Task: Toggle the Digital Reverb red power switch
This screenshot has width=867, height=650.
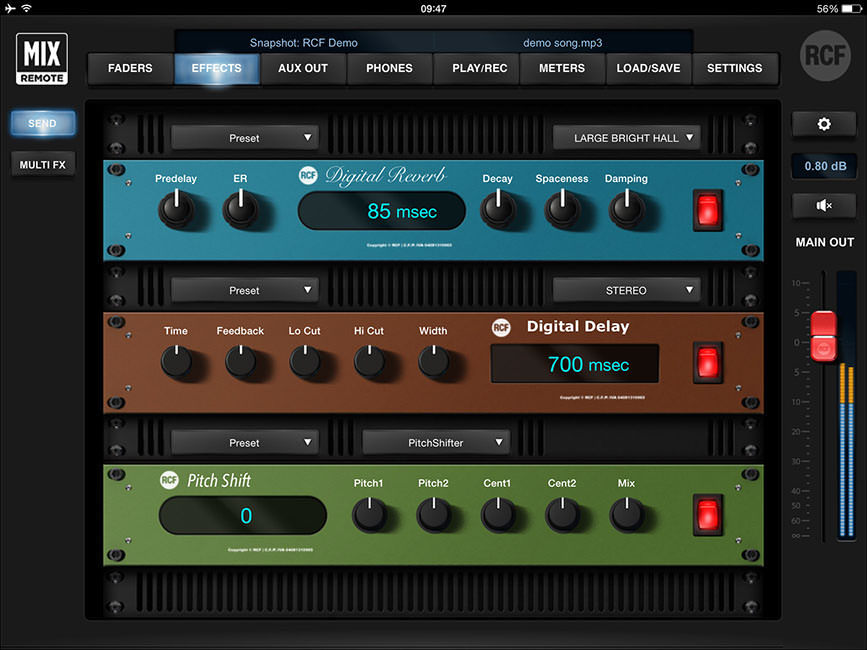Action: click(x=709, y=209)
